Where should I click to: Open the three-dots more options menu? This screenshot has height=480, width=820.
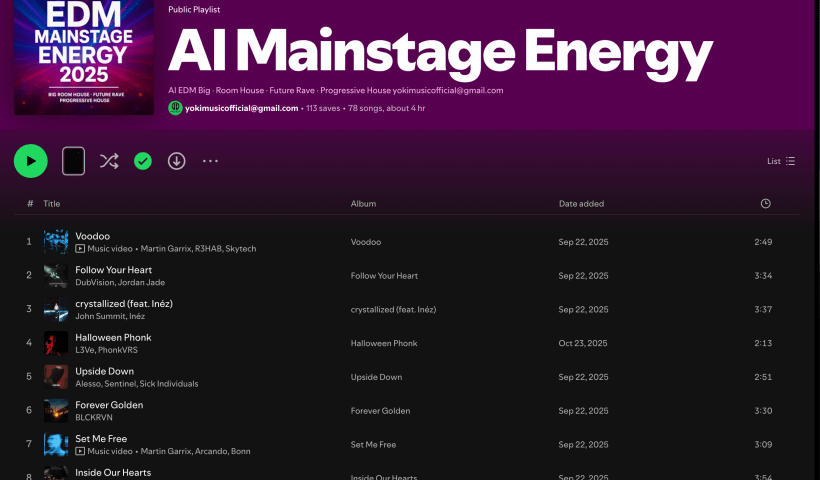[210, 161]
